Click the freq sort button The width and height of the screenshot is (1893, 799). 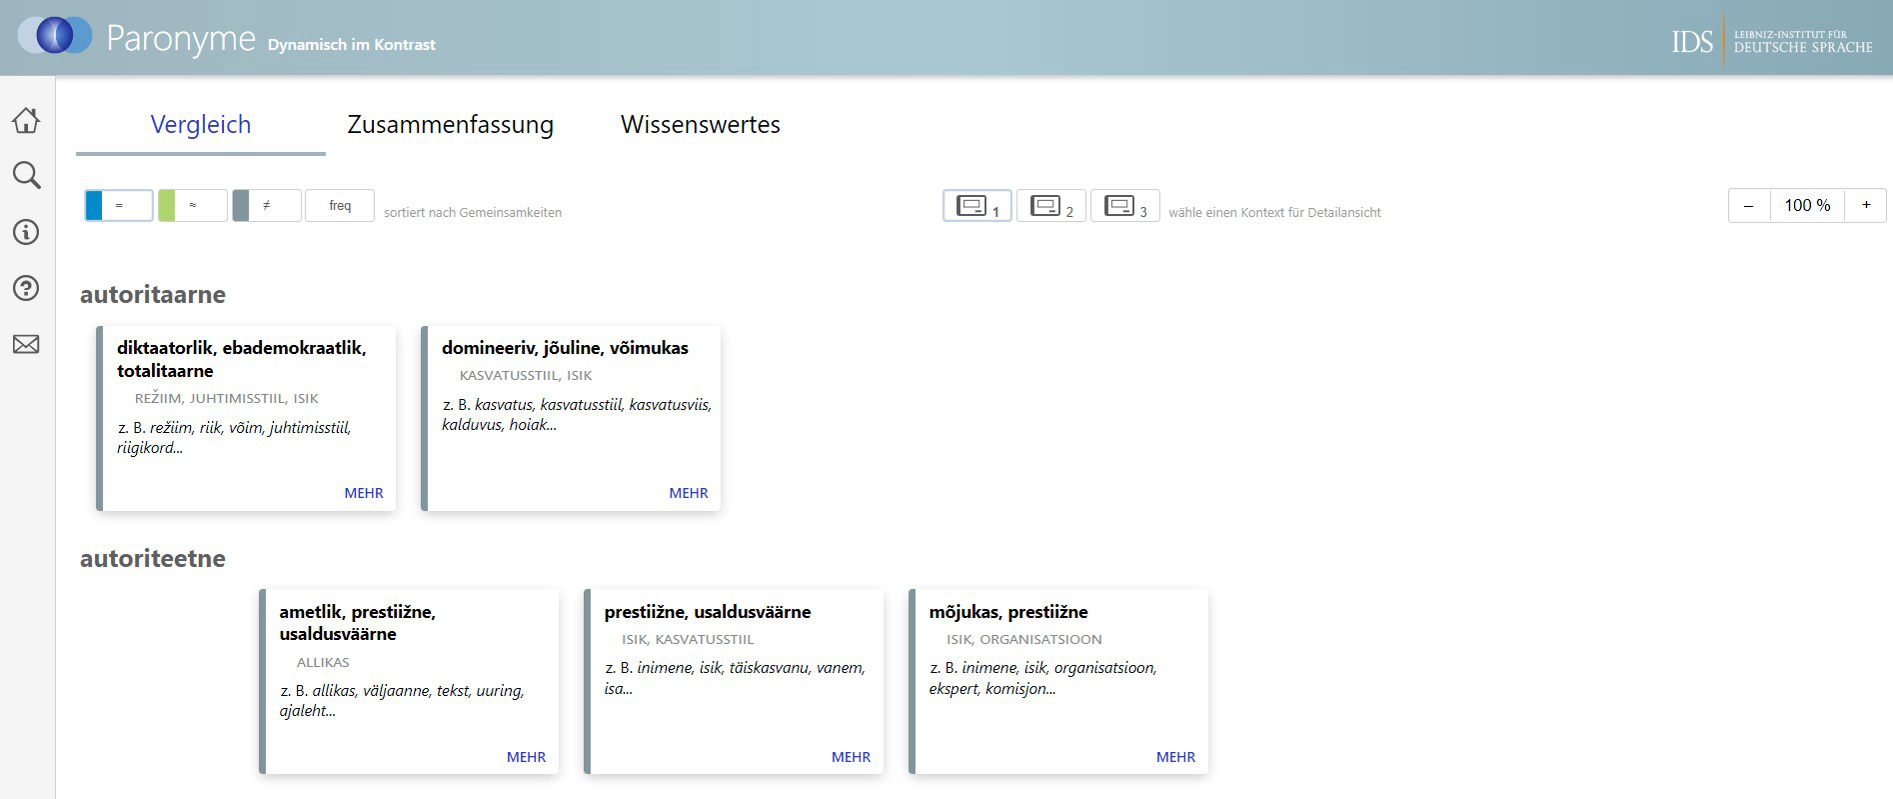[x=340, y=205]
